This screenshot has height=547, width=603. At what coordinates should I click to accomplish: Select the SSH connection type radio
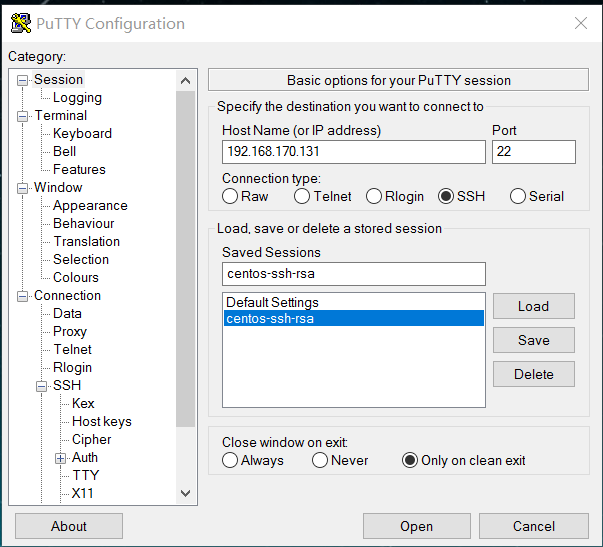446,196
